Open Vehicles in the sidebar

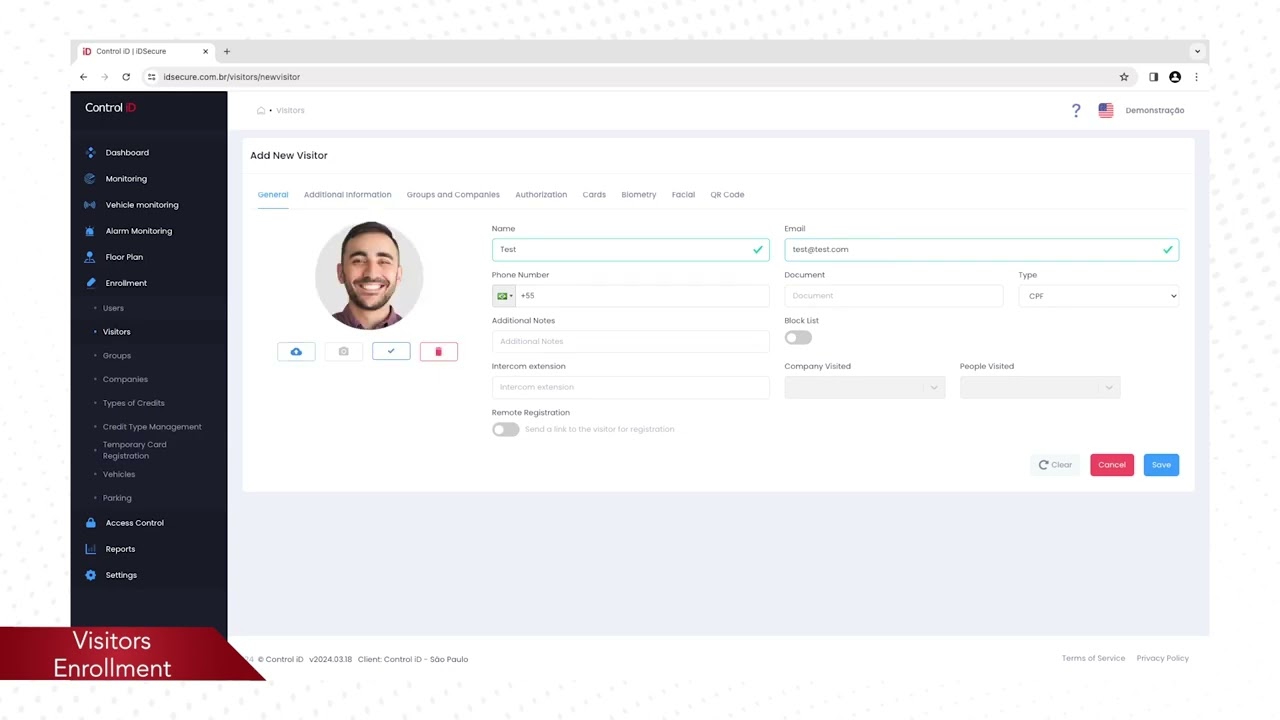(119, 474)
